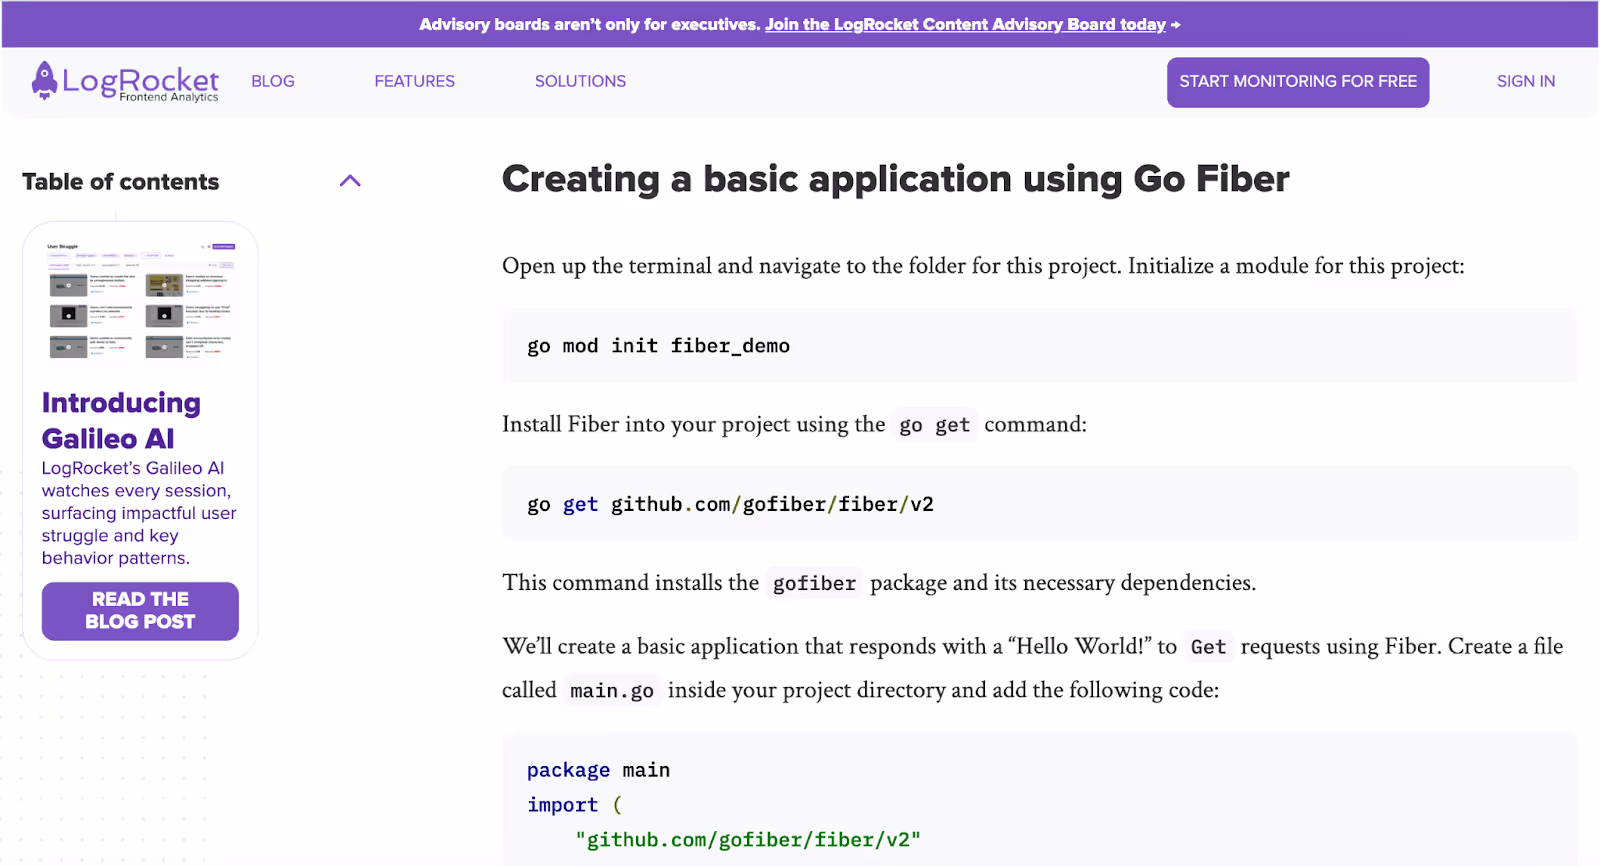
Task: Click the READ THE BLOG POST button
Action: coord(140,611)
